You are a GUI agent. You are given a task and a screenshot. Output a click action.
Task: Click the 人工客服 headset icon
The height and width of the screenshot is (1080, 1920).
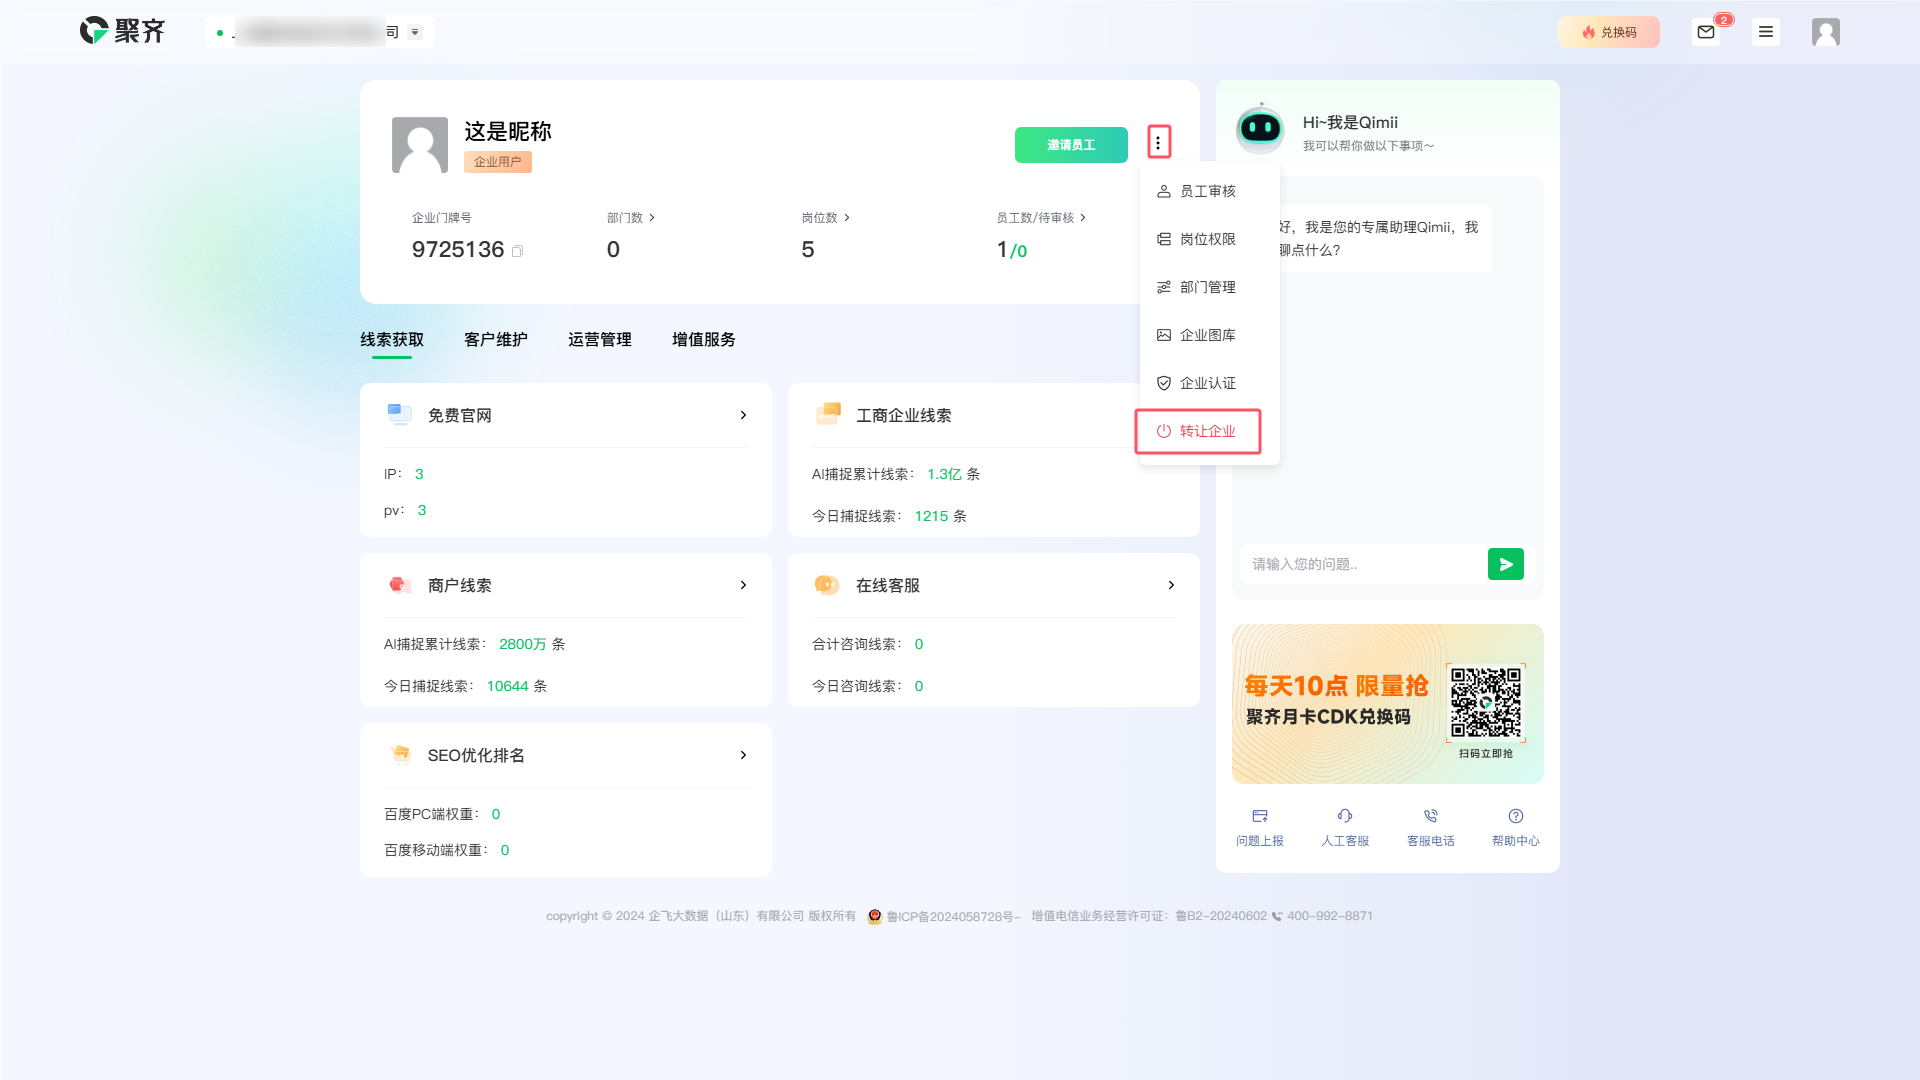[1345, 816]
